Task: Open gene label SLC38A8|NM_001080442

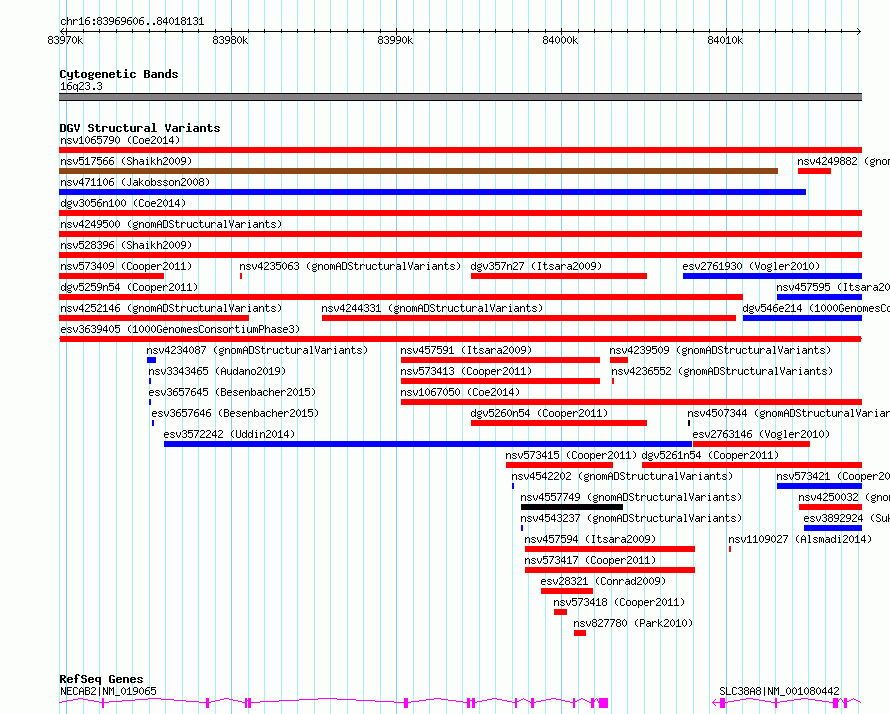Action: click(x=779, y=691)
